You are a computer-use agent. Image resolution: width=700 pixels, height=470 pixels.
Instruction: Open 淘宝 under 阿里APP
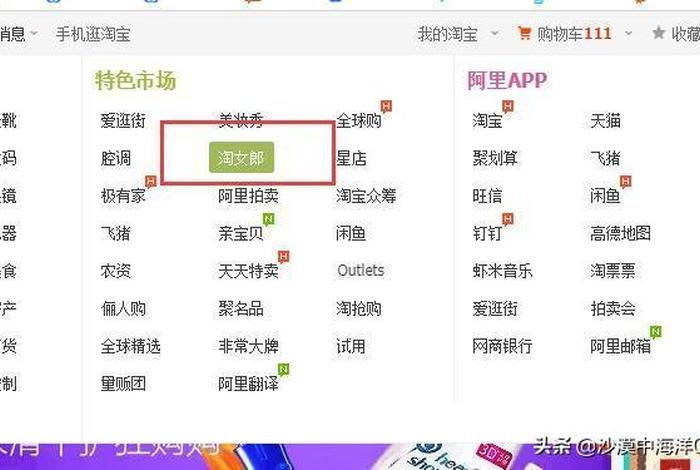[488, 121]
